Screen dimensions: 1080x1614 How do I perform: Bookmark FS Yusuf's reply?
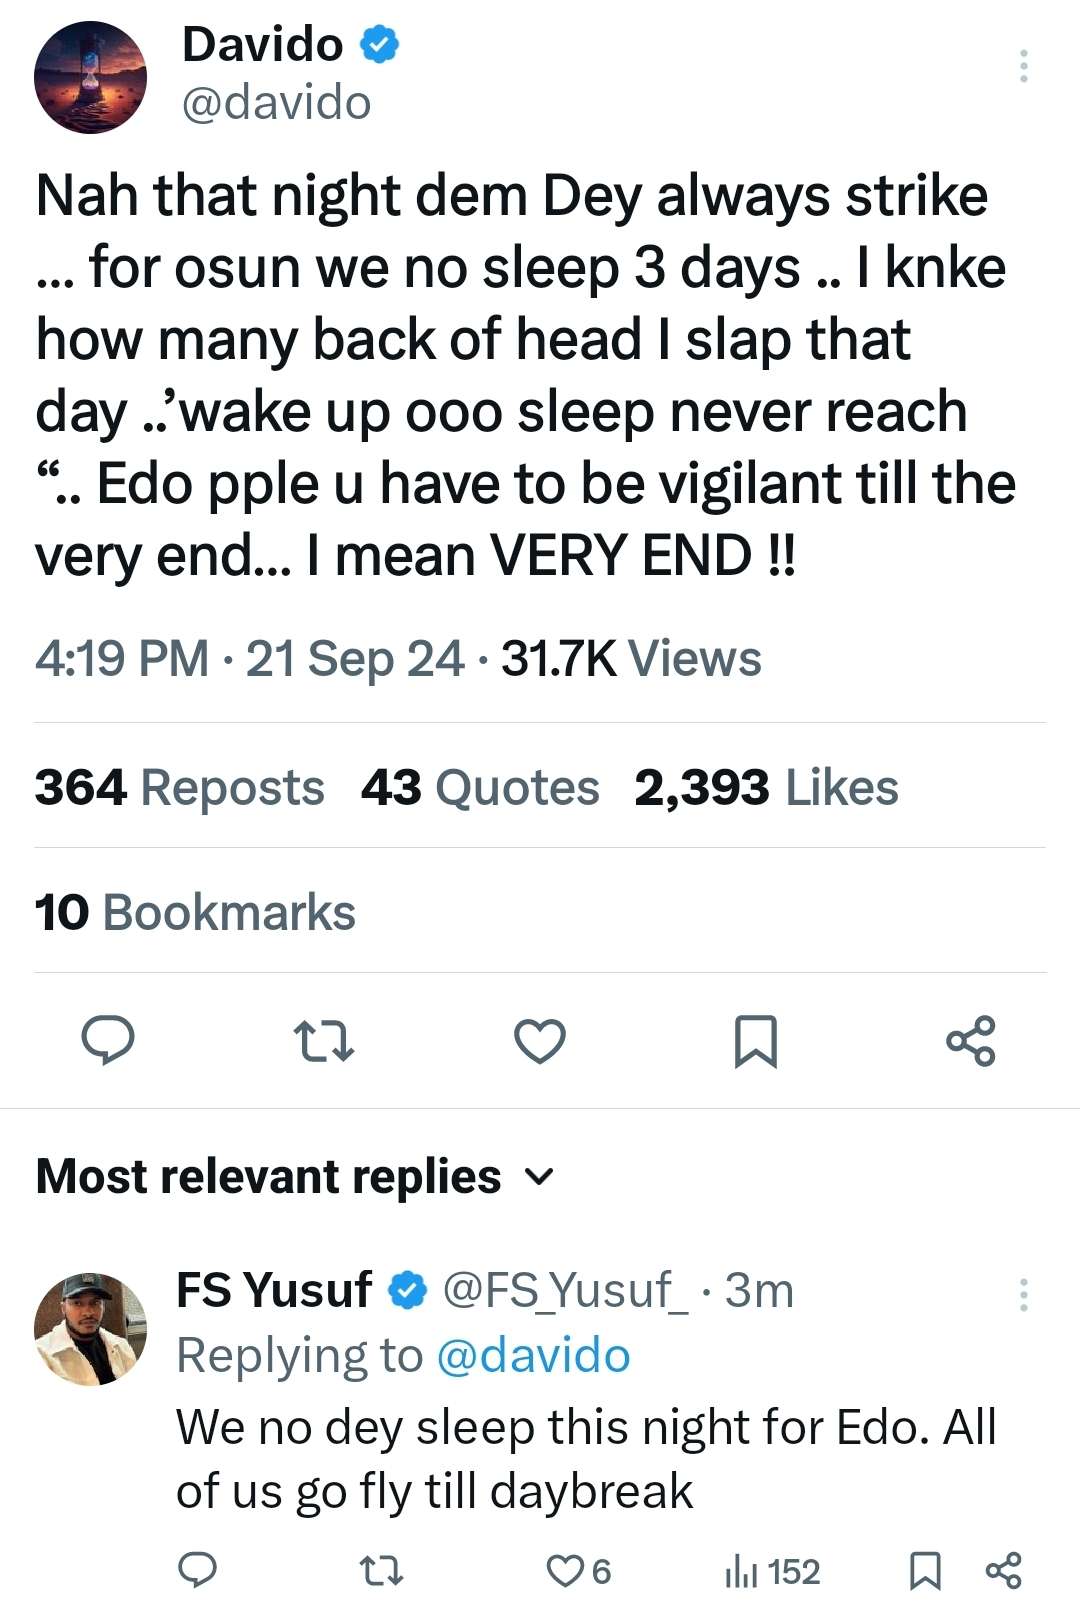coord(925,1571)
